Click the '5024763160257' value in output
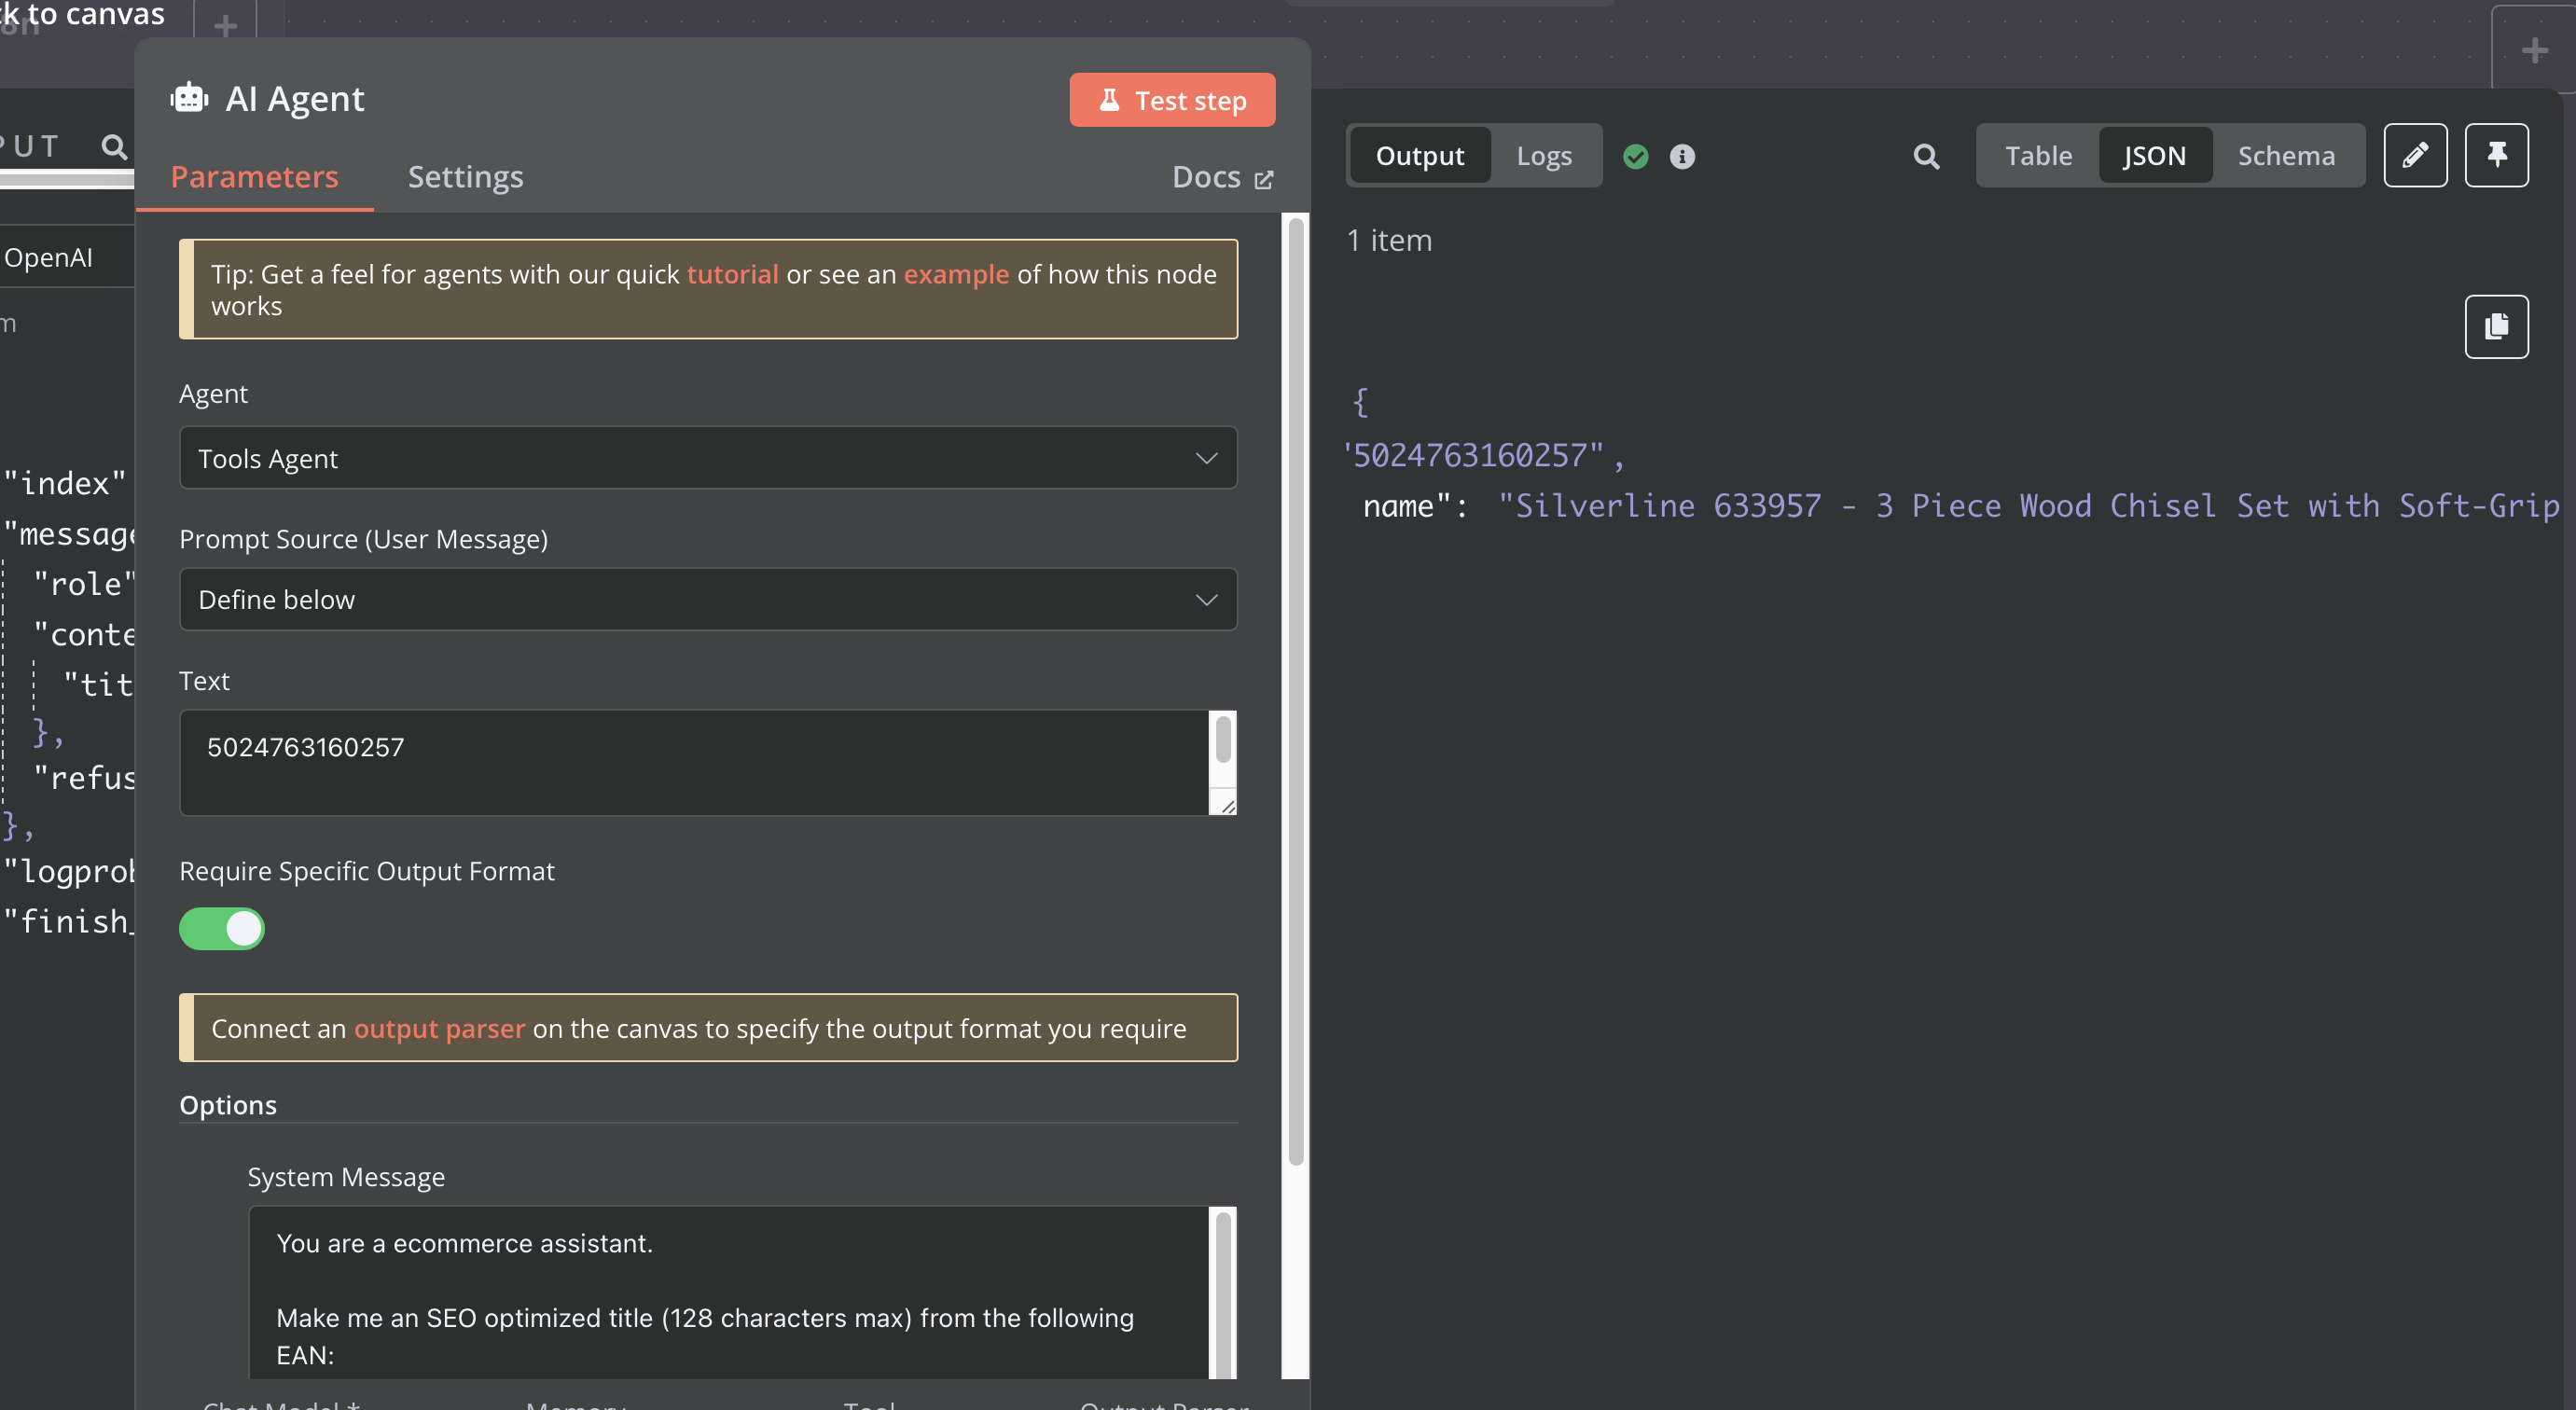2576x1410 pixels. point(1474,455)
